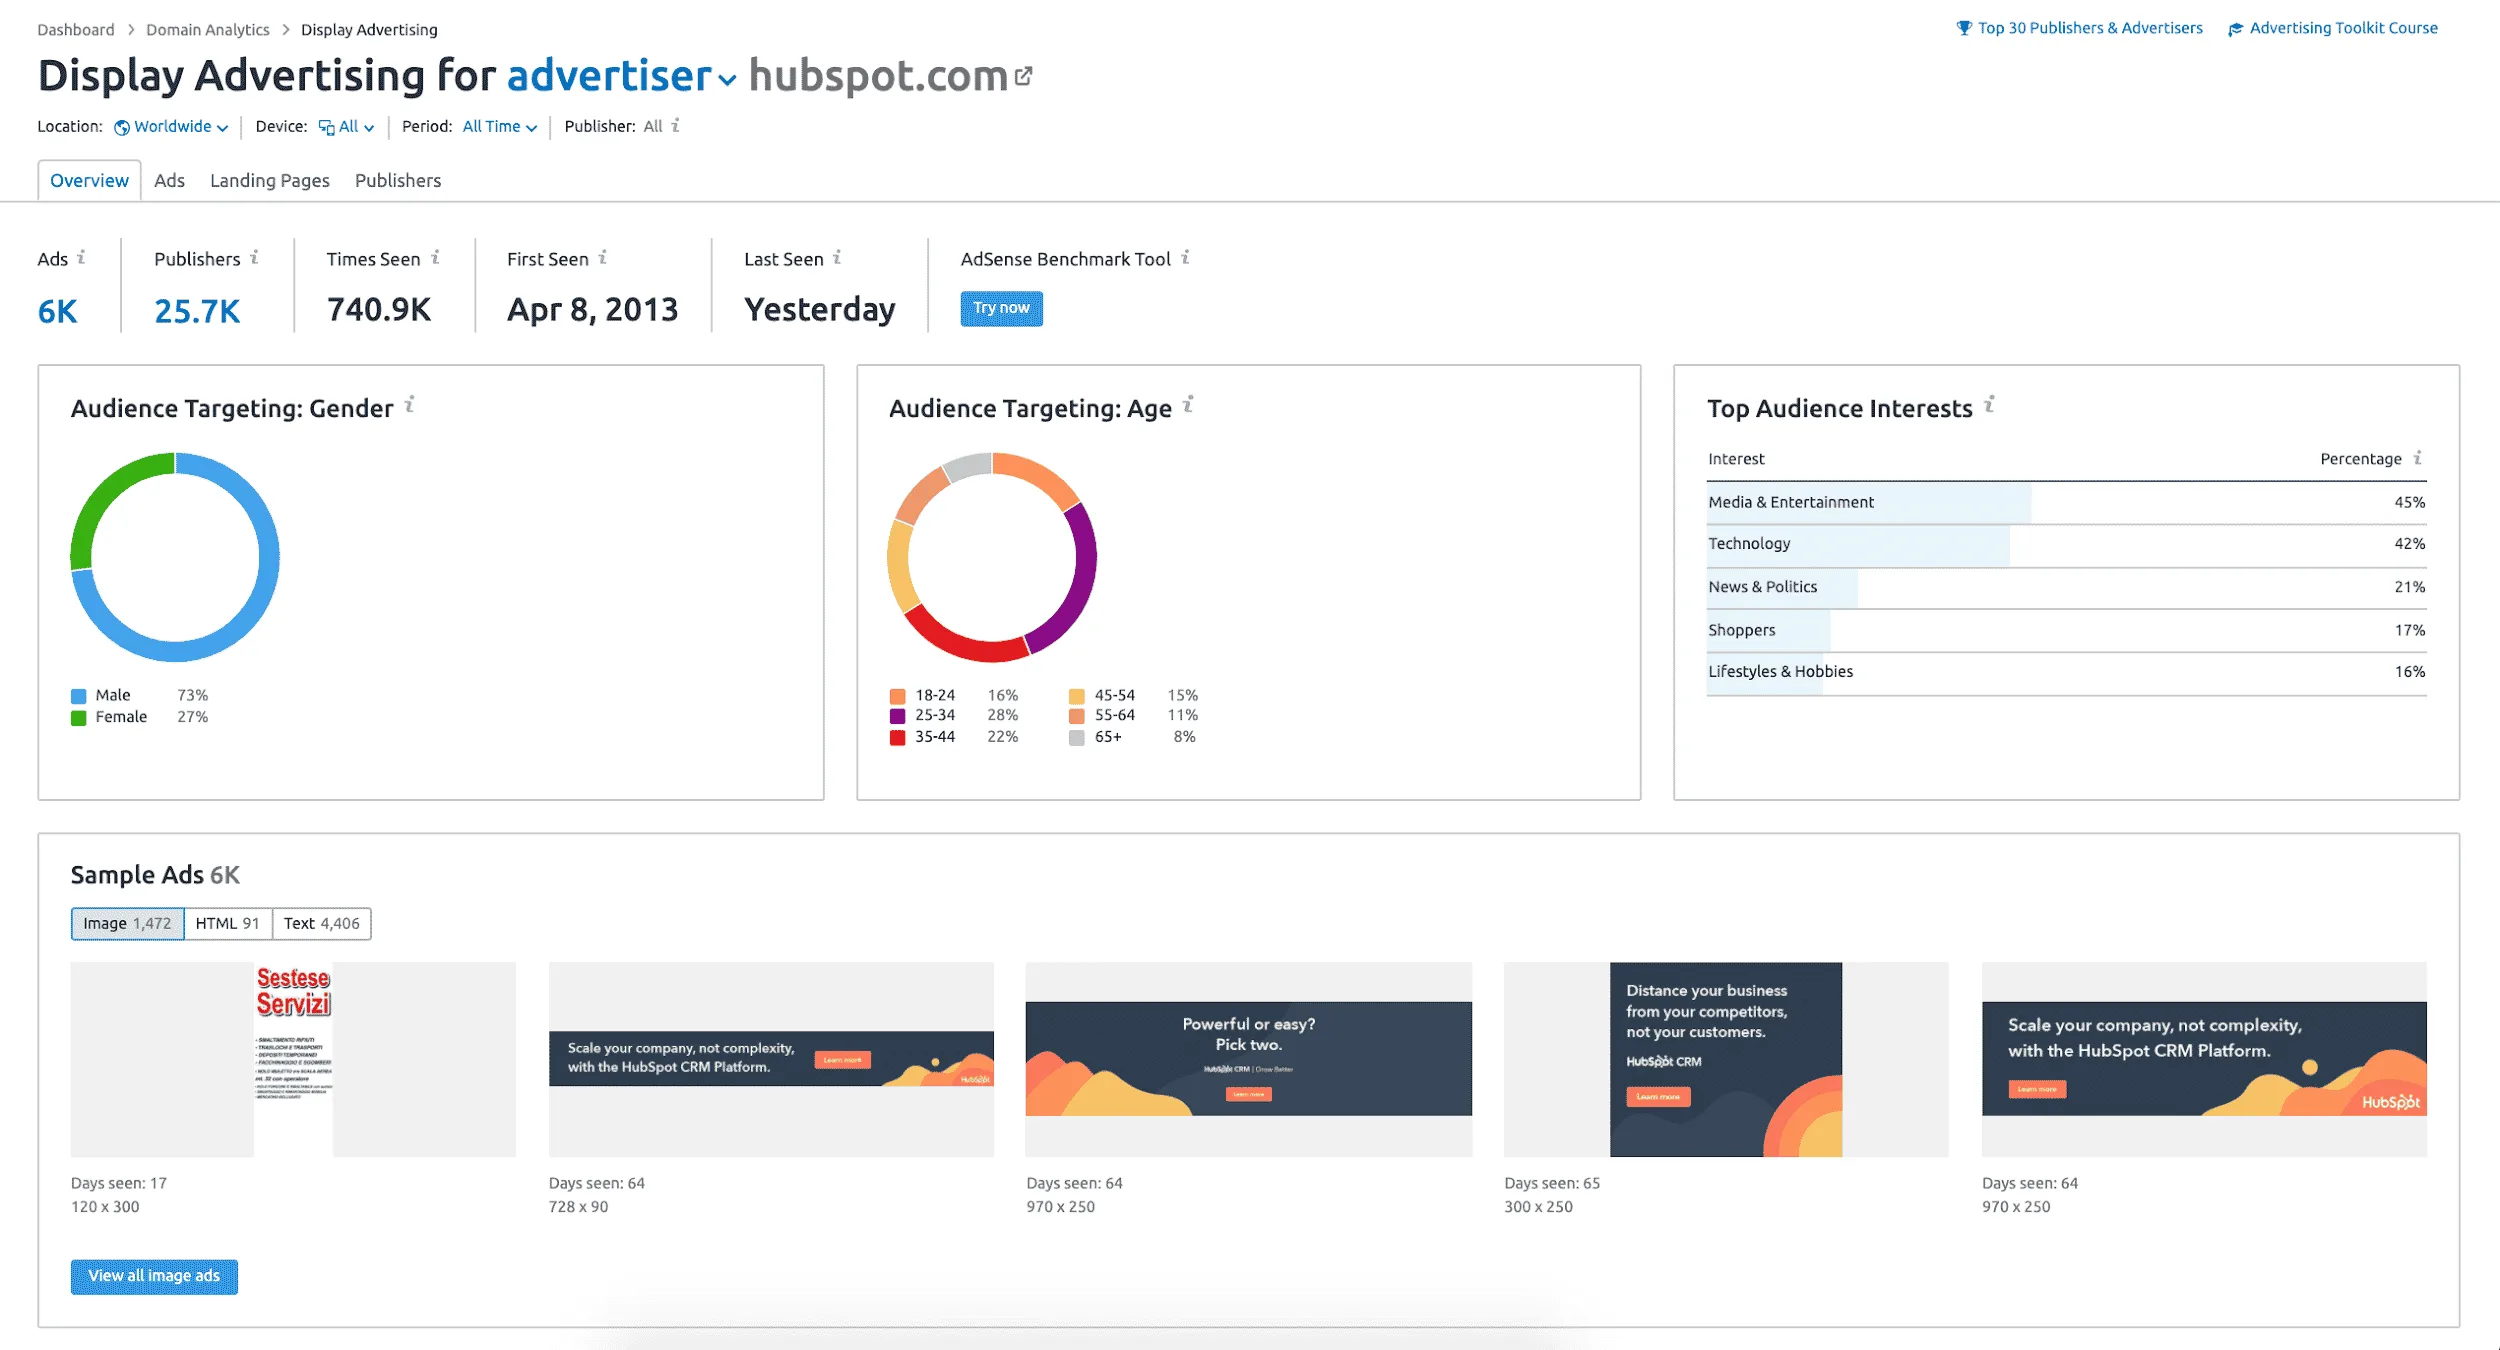Click the 18-24 orange legend swatch
This screenshot has width=2500, height=1350.
click(x=897, y=696)
